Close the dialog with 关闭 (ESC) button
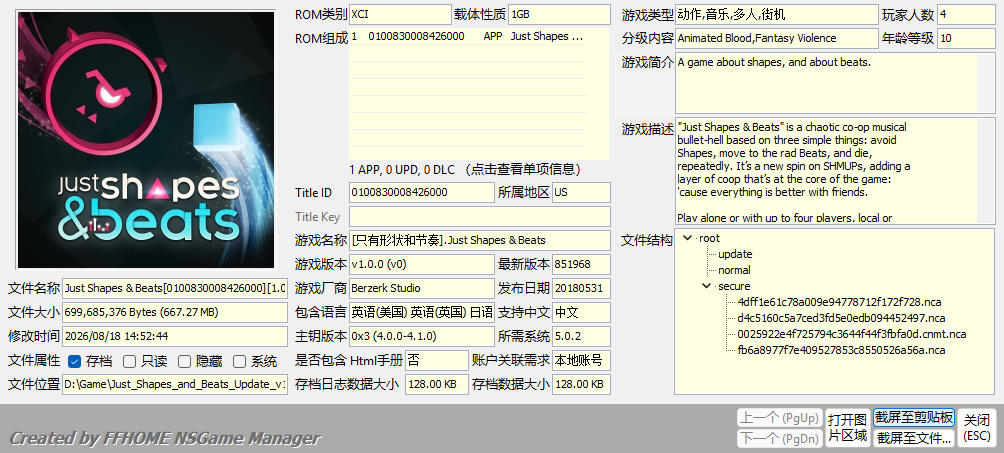The width and height of the screenshot is (1004, 453). 977,428
